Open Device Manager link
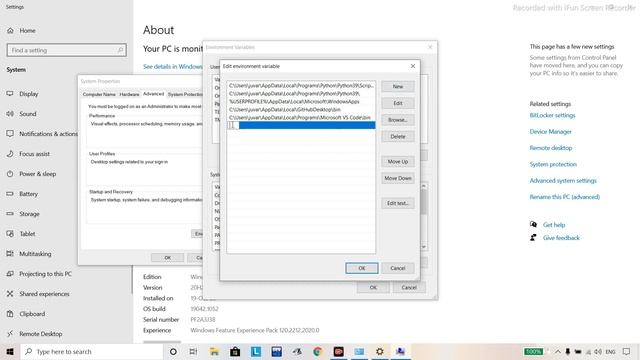Screen dimensions: 640x360 [550, 132]
